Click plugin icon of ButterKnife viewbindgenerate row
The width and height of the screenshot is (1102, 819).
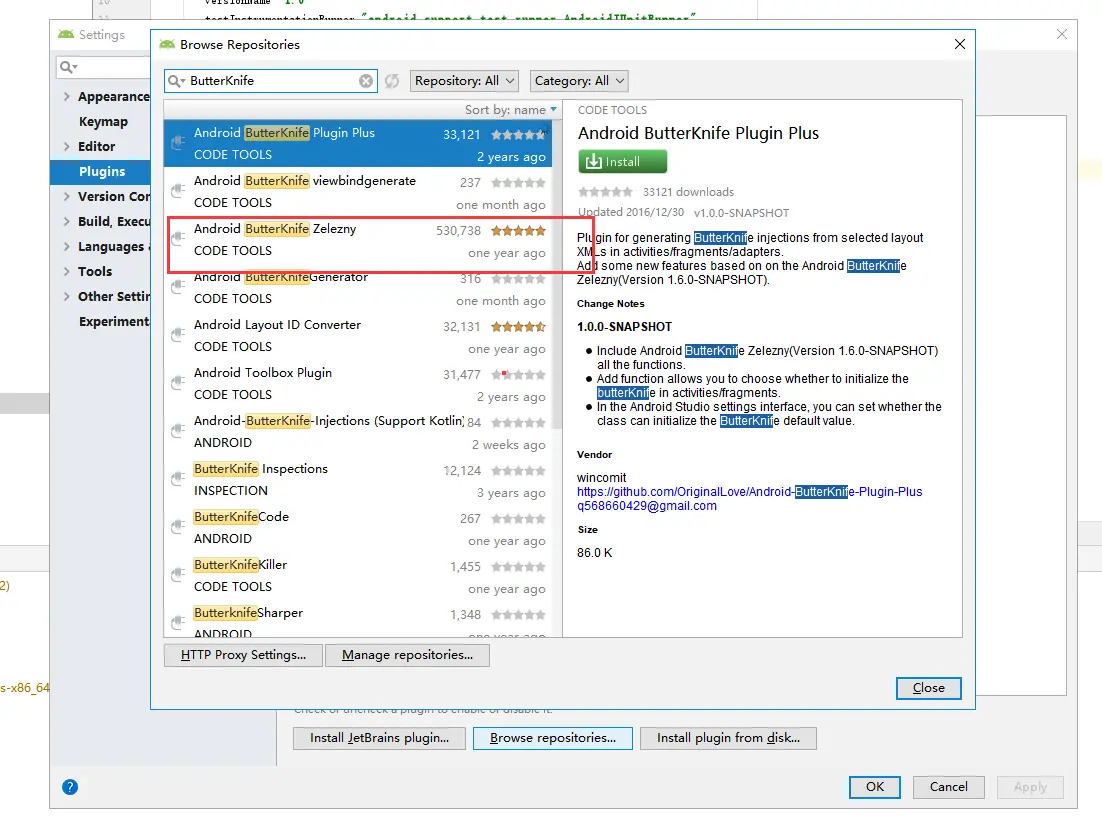coord(178,191)
